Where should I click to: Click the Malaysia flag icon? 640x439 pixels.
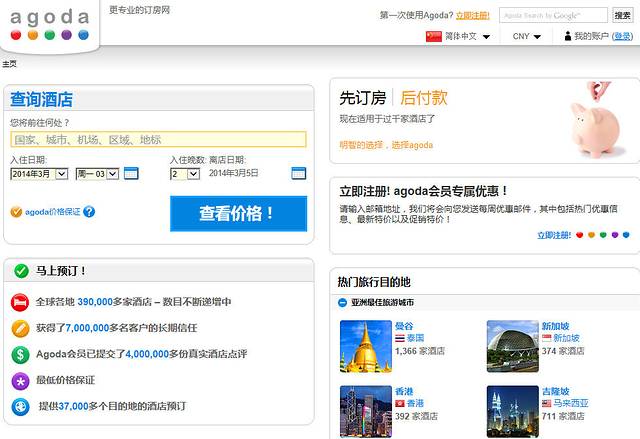[547, 404]
